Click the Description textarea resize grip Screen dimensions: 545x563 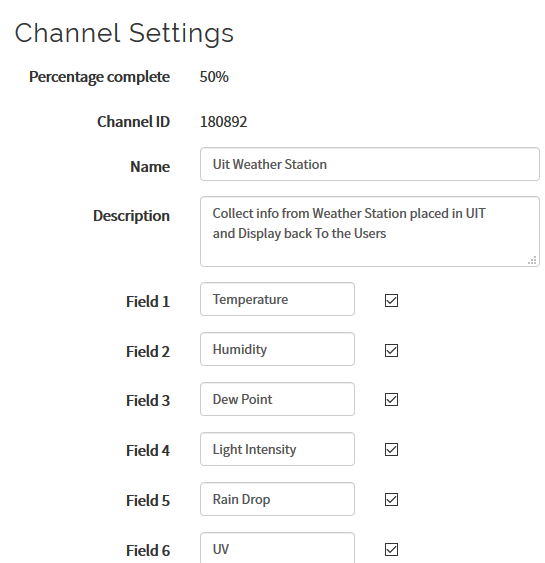click(x=532, y=260)
